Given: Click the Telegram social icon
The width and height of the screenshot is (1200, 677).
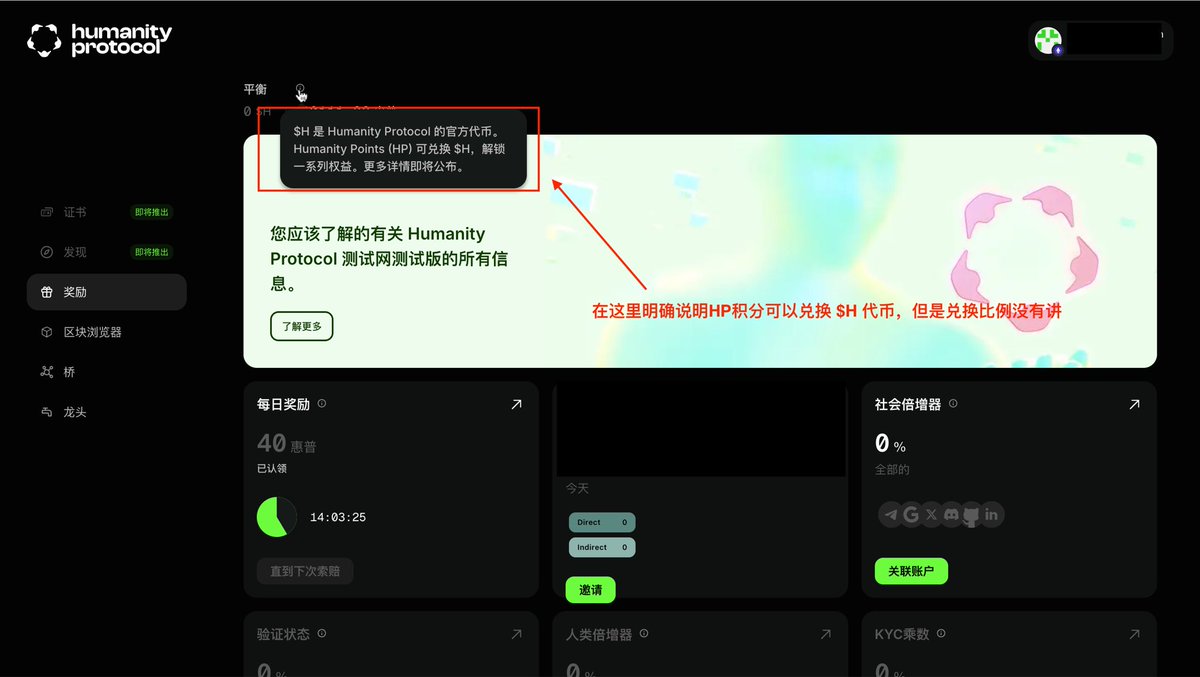Looking at the screenshot, I should [x=890, y=515].
